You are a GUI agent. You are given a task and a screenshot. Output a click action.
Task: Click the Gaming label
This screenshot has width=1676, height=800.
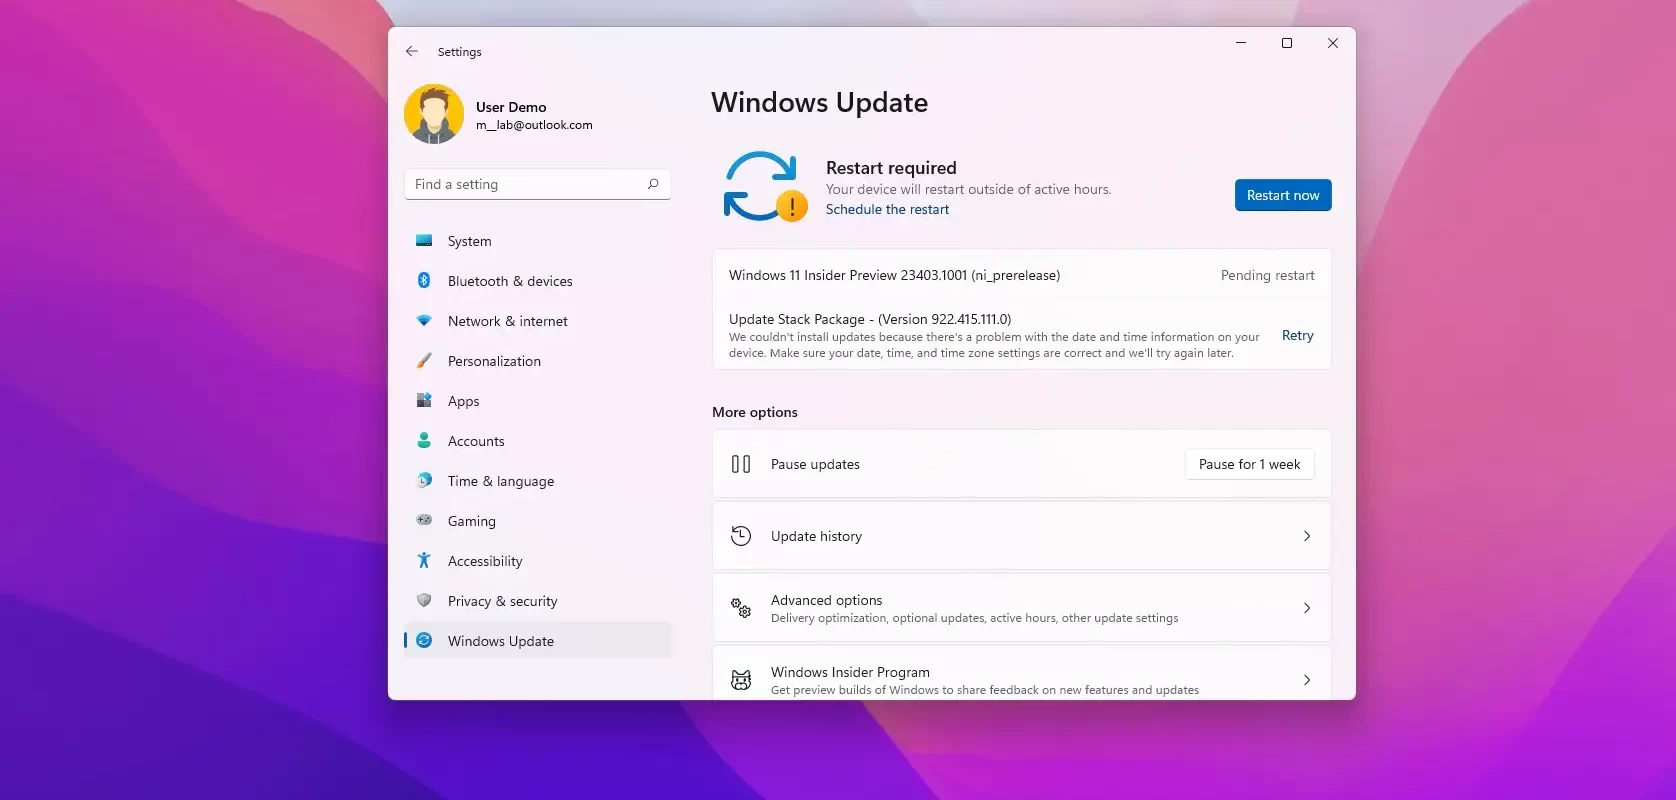click(x=472, y=521)
